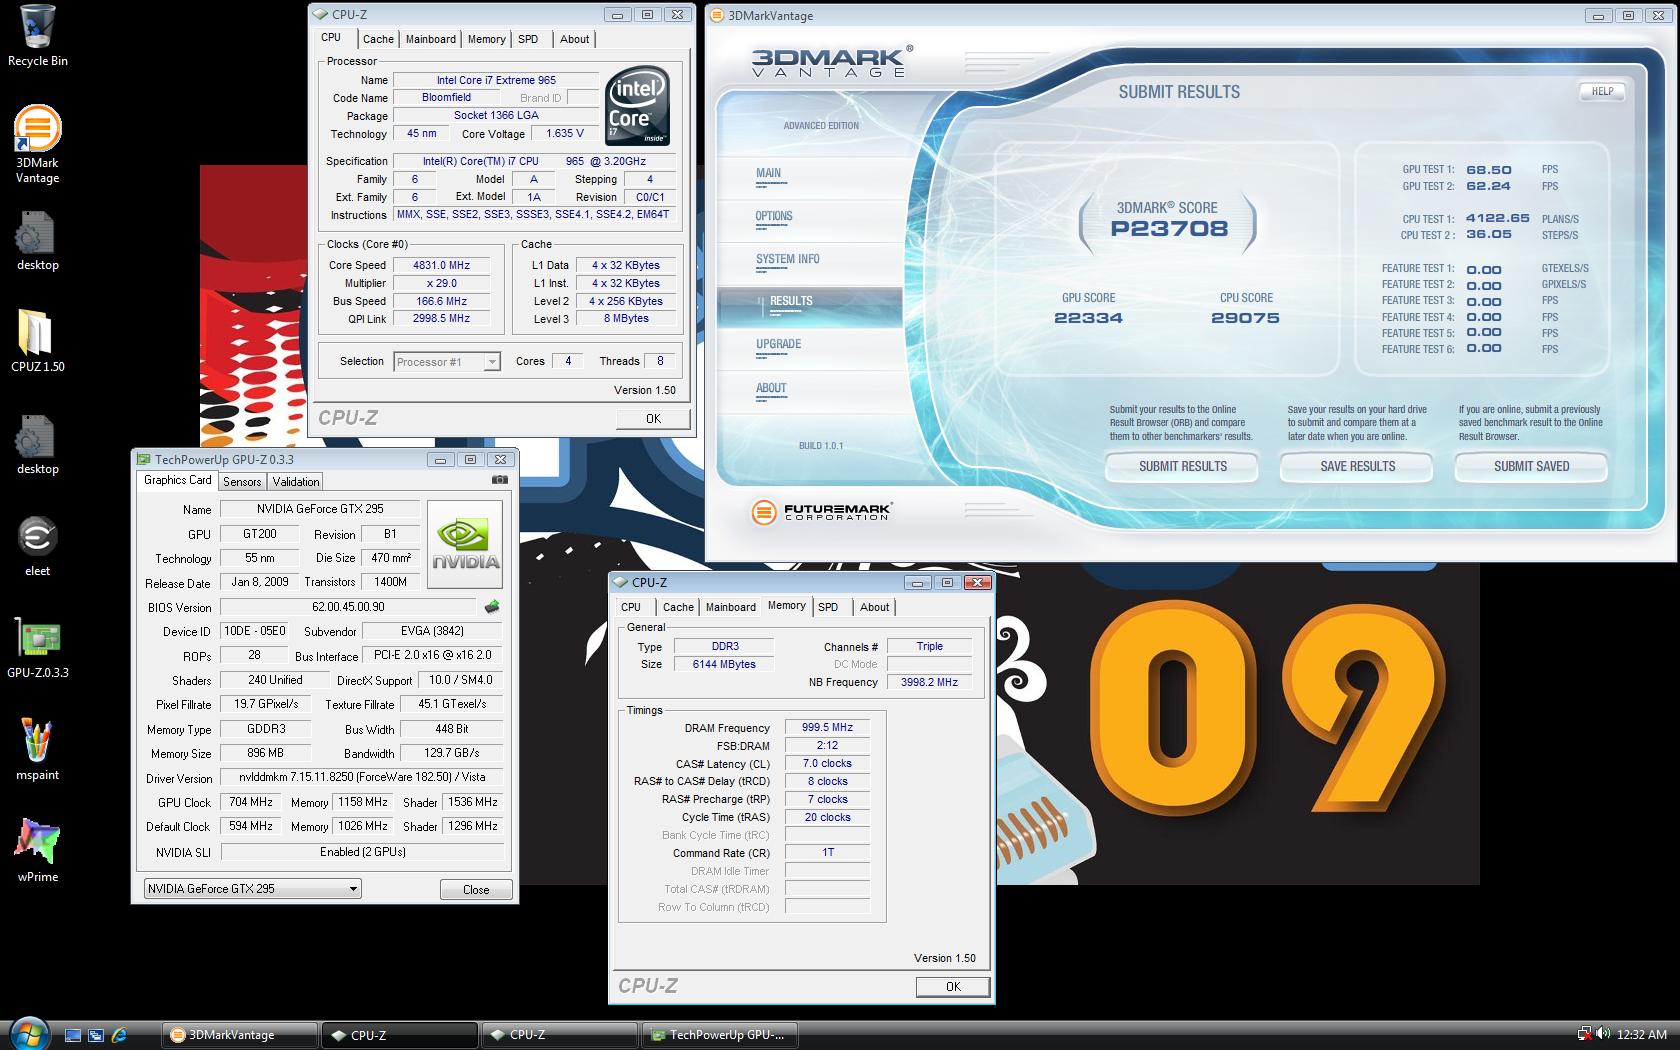Click the taskbar clock showing 12:32 AM
The height and width of the screenshot is (1050, 1680).
(1642, 1035)
